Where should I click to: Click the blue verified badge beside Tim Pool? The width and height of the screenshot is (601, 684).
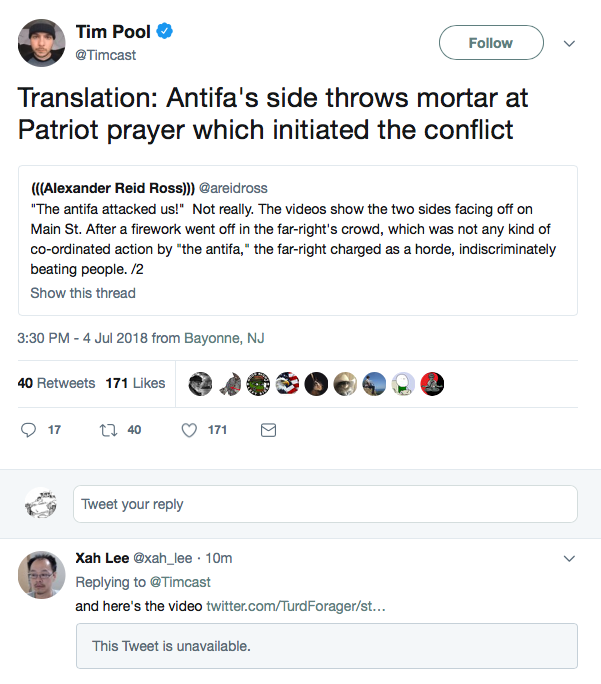[x=165, y=32]
